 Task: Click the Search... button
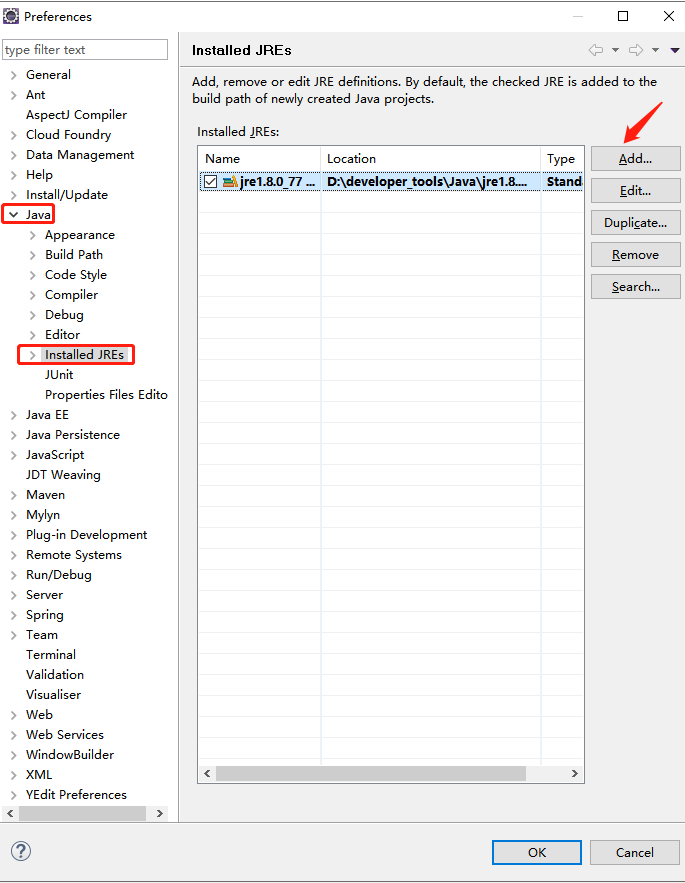[635, 287]
